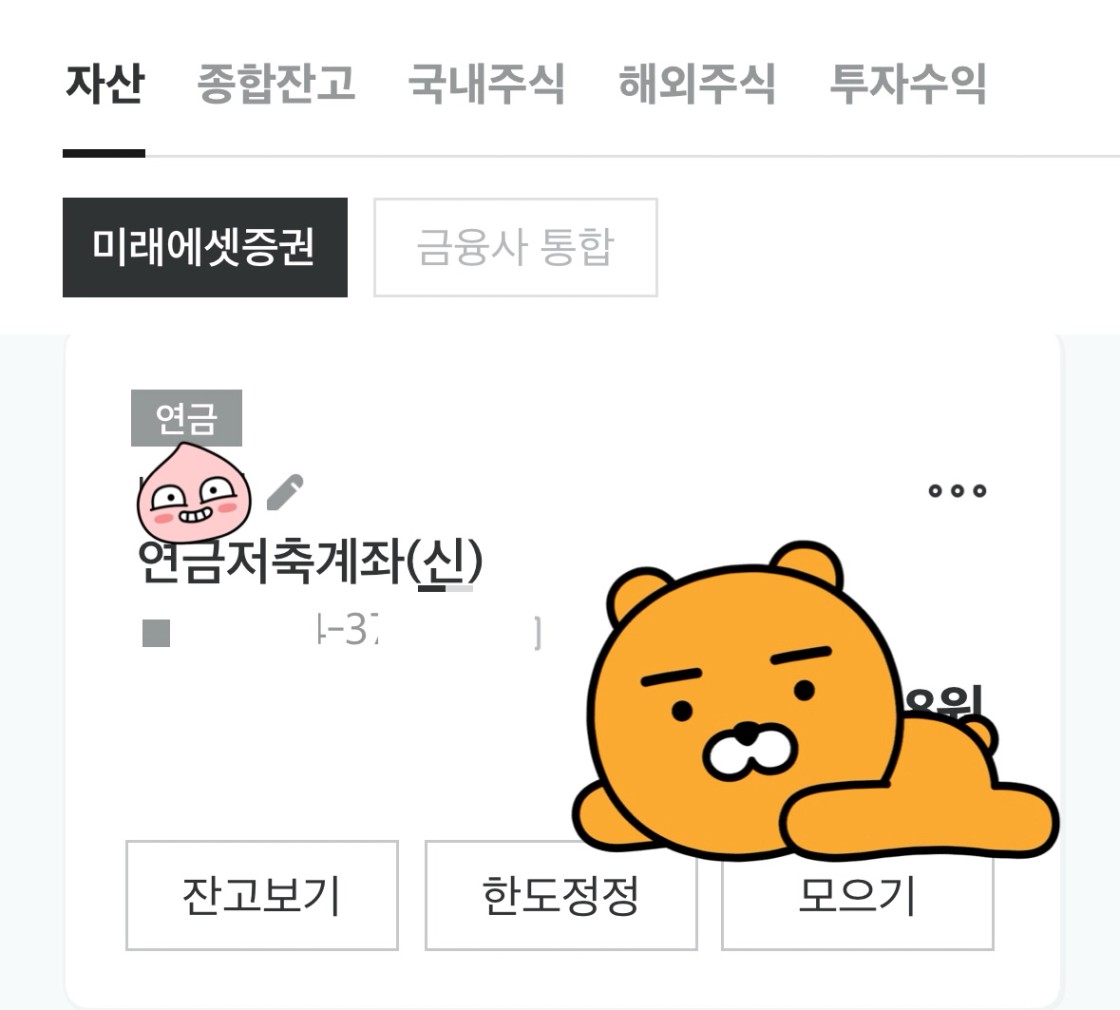This screenshot has height=1010, width=1120.
Task: View the 투자수익 tab
Action: pos(908,84)
